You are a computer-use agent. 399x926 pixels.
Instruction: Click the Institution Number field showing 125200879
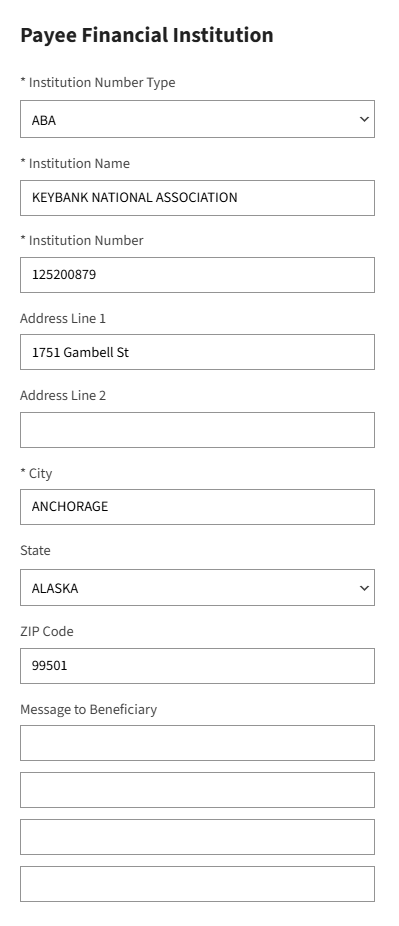click(x=197, y=275)
